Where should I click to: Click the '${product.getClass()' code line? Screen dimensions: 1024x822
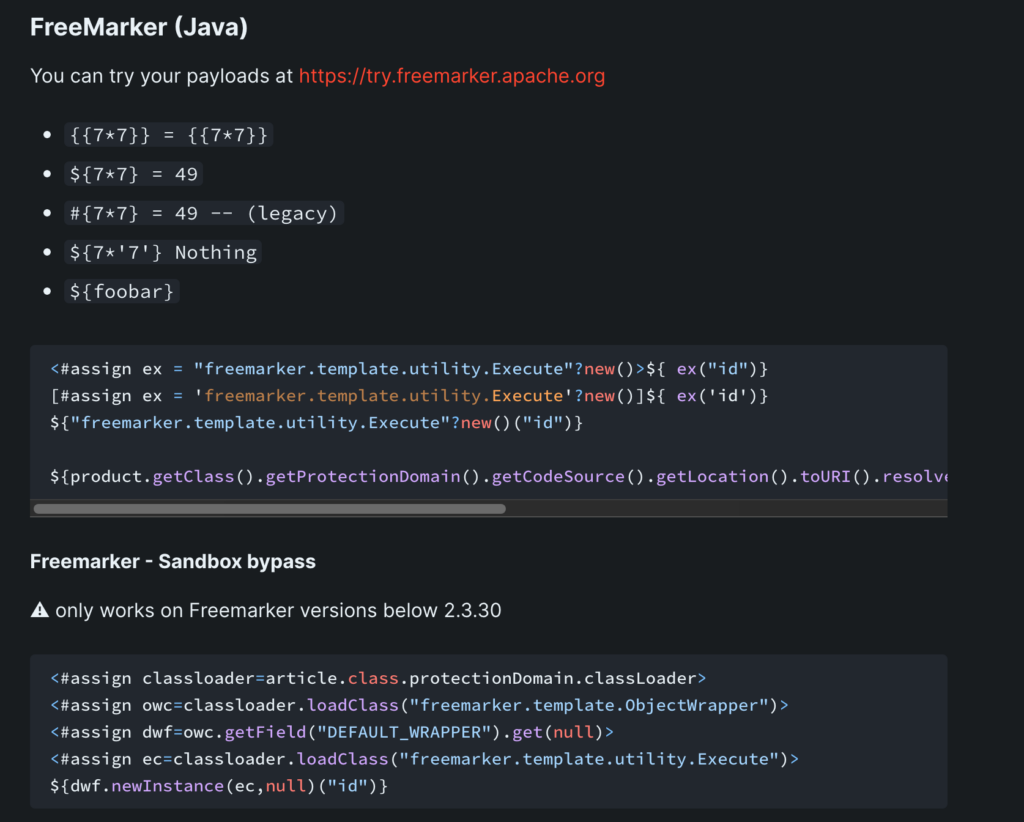499,477
